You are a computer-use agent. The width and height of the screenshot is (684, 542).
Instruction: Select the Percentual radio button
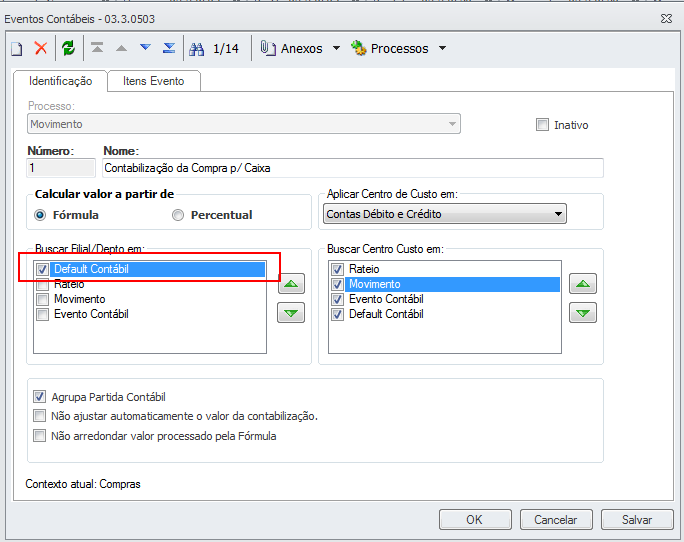(x=178, y=215)
